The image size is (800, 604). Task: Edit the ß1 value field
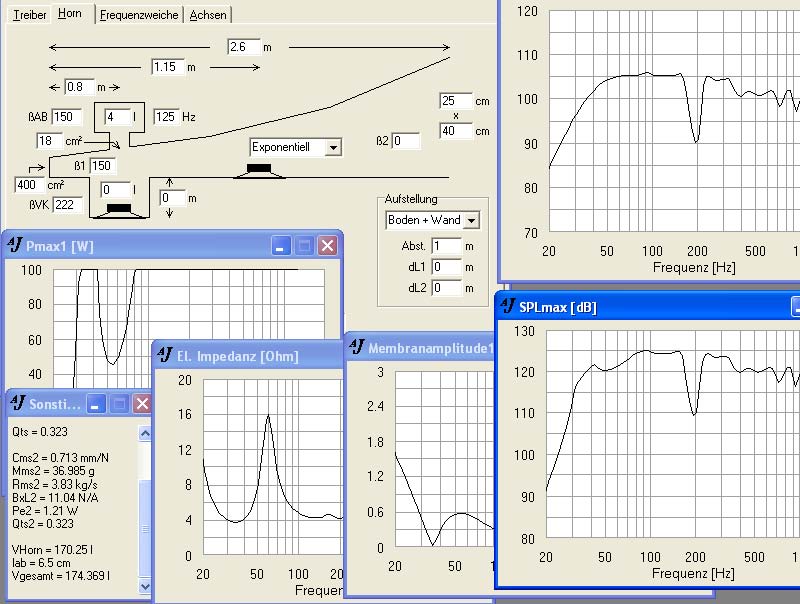[103, 165]
